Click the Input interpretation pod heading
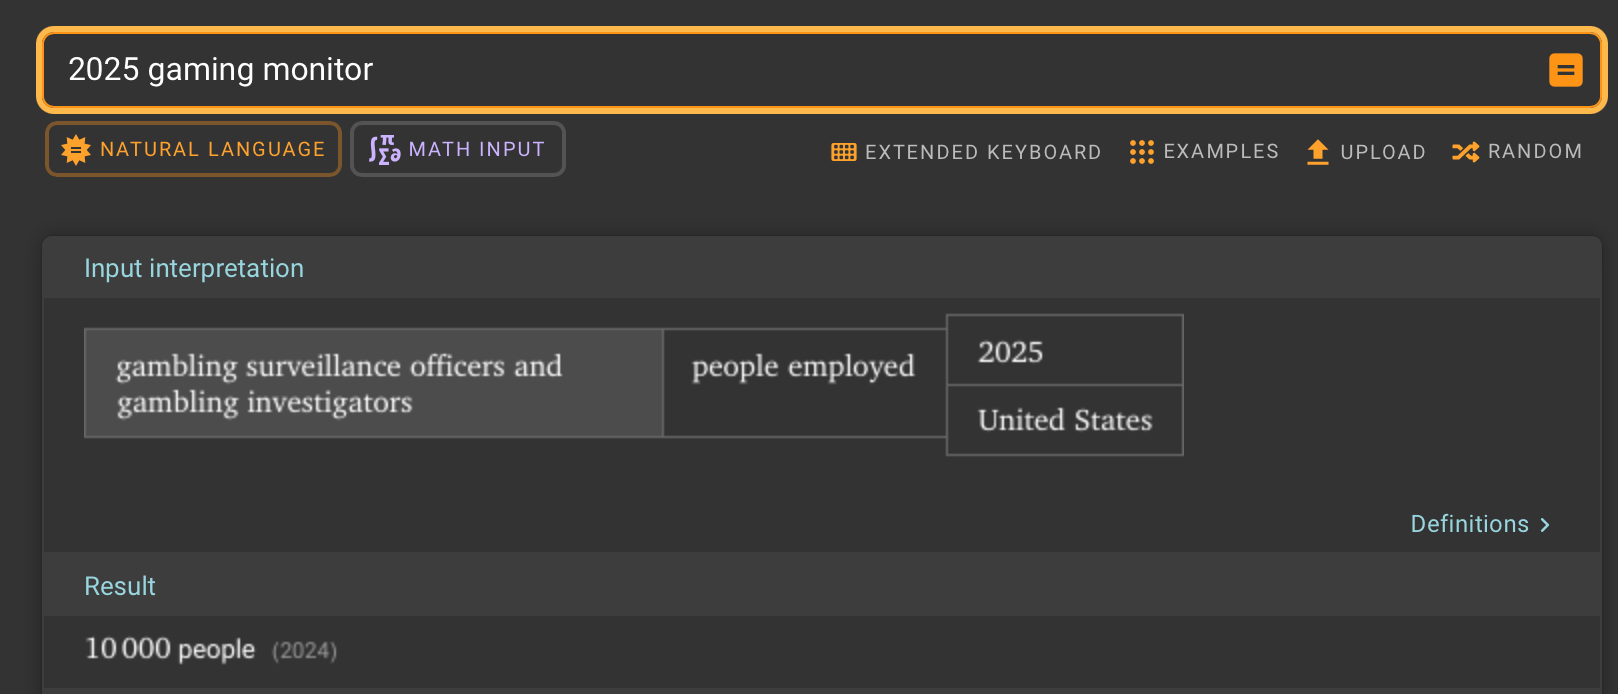Viewport: 1618px width, 694px height. click(x=194, y=269)
